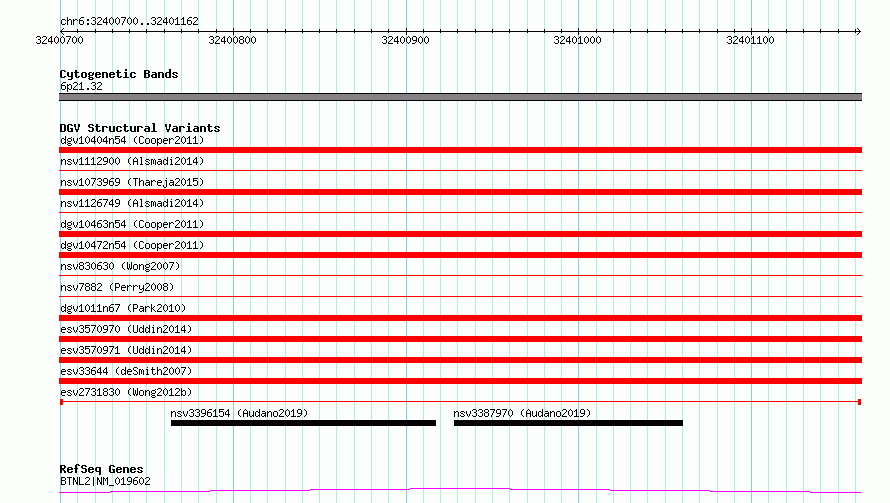The width and height of the screenshot is (890, 503).
Task: Click ruler position 32400900
Action: pos(405,40)
